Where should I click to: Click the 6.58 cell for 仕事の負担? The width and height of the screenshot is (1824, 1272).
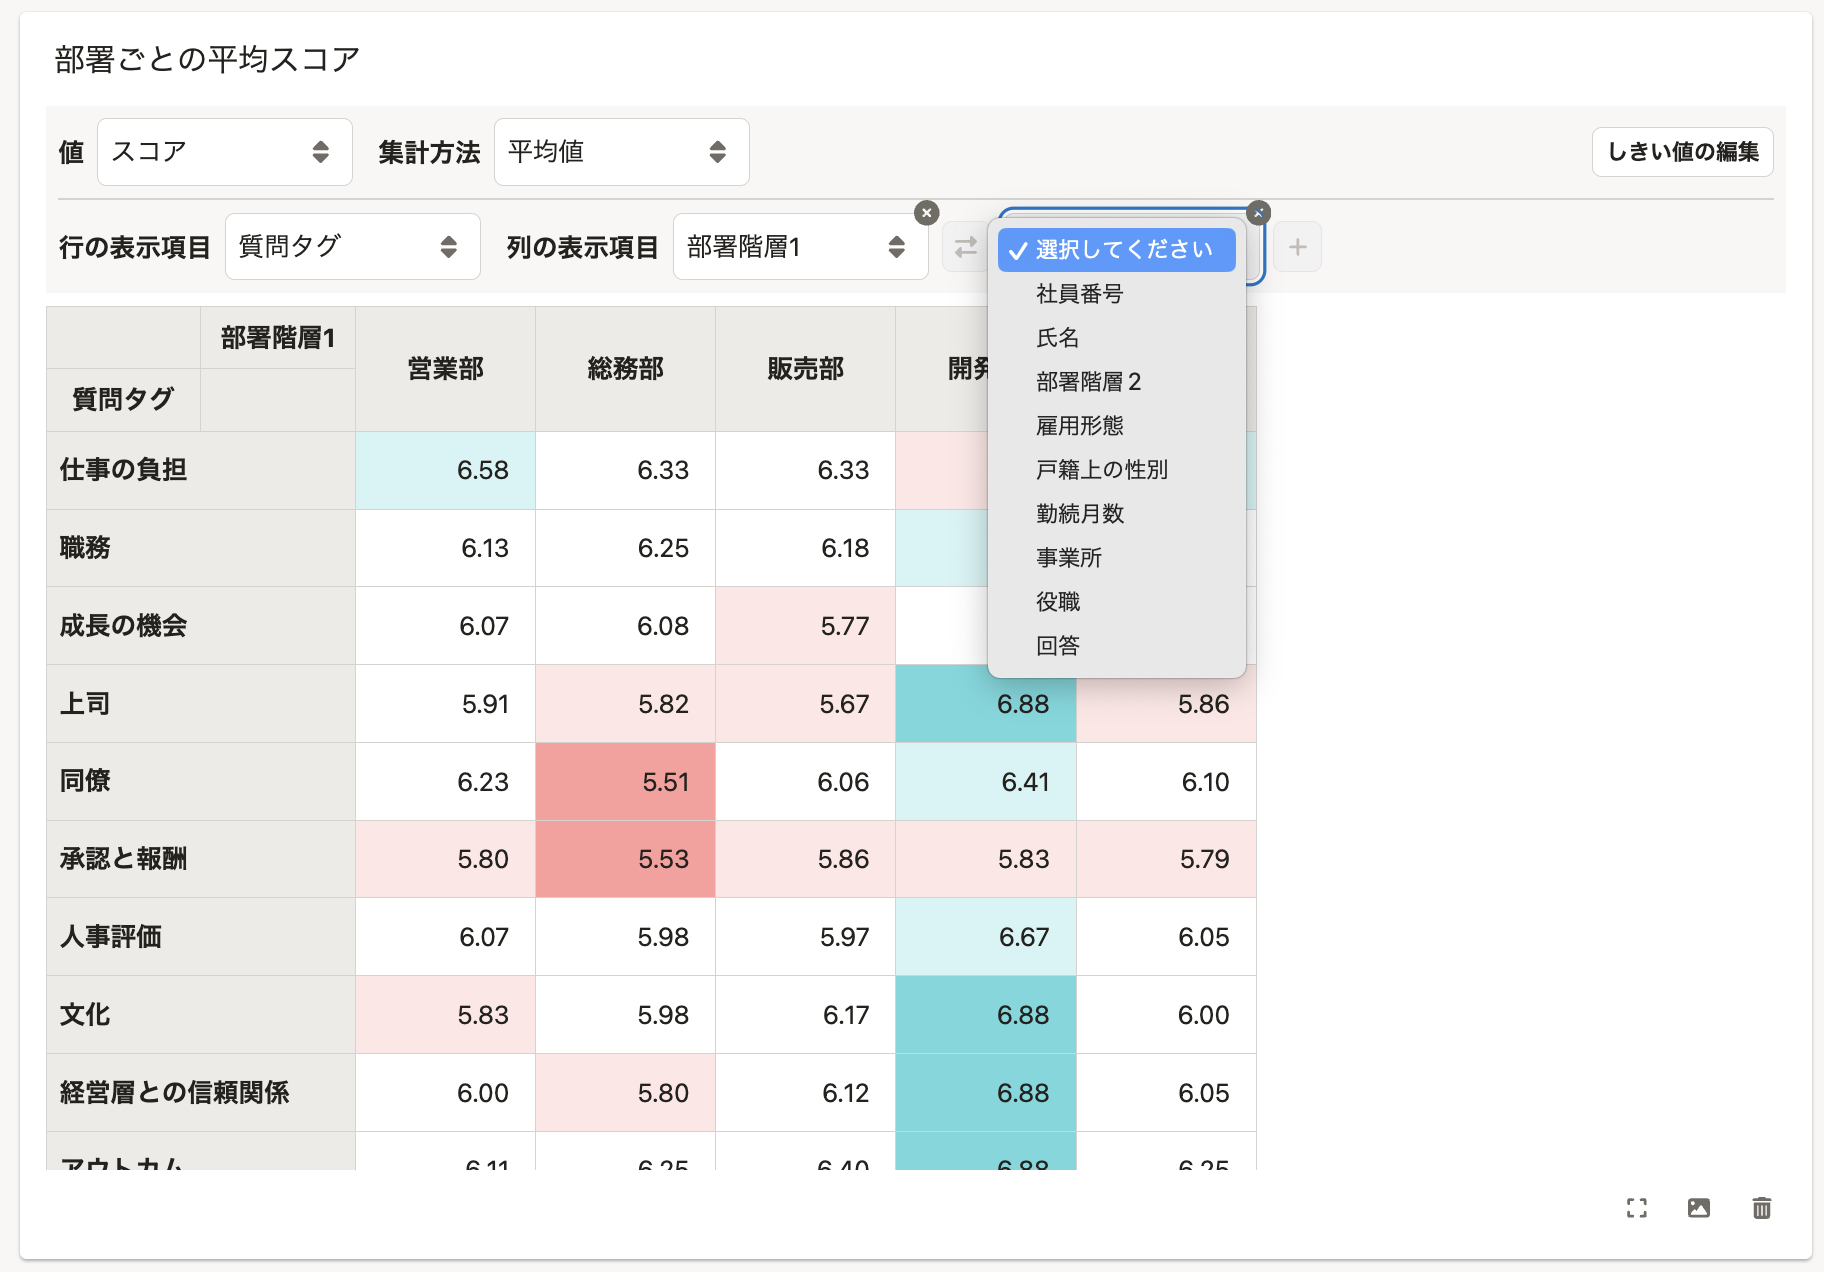446,470
